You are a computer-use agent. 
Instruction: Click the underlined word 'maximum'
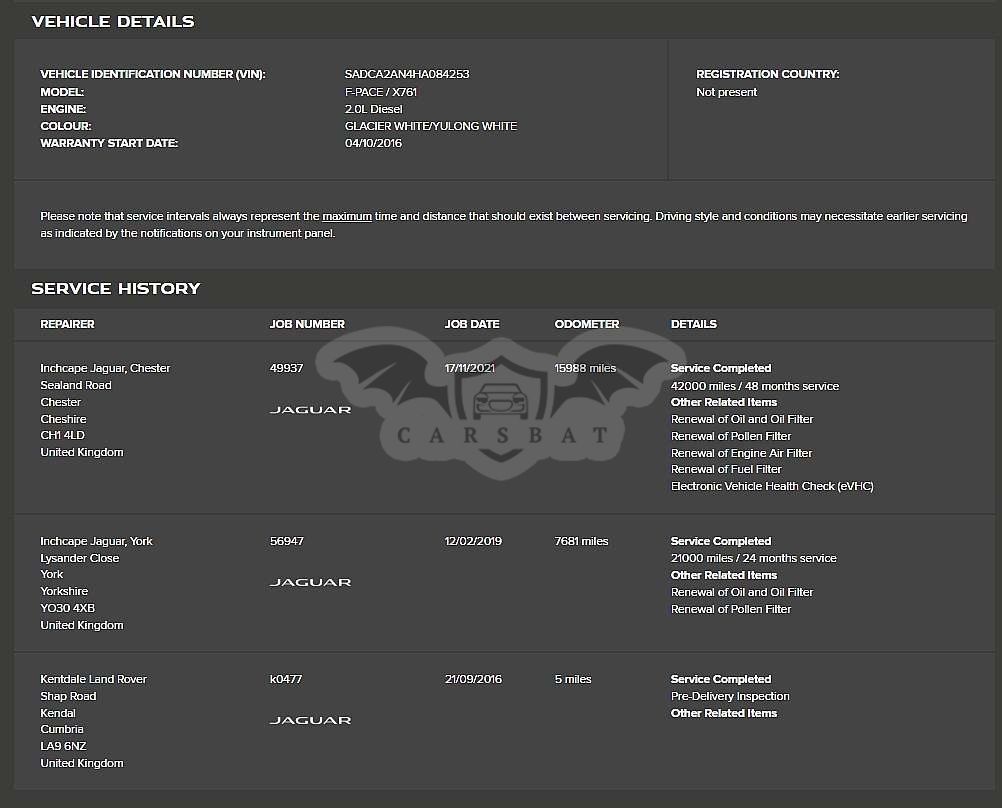click(347, 217)
